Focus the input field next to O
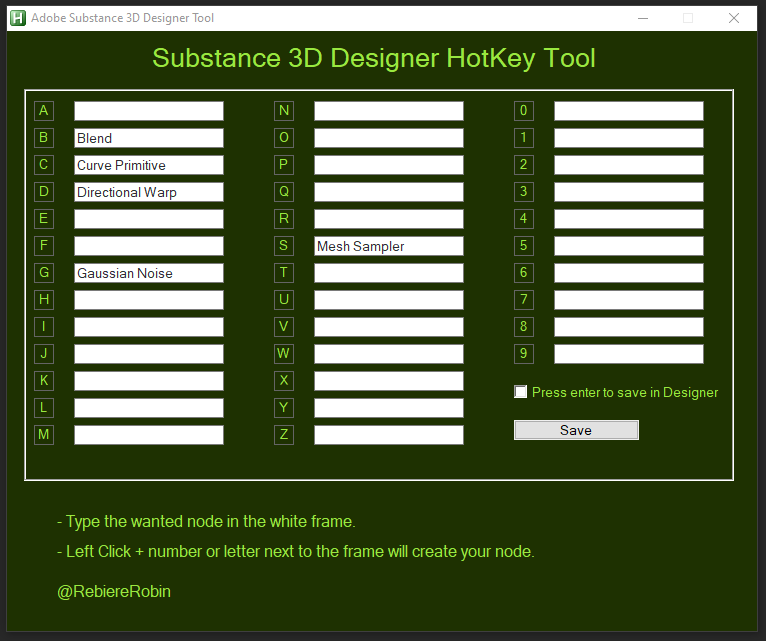Screen dimensions: 766x641 point(389,138)
